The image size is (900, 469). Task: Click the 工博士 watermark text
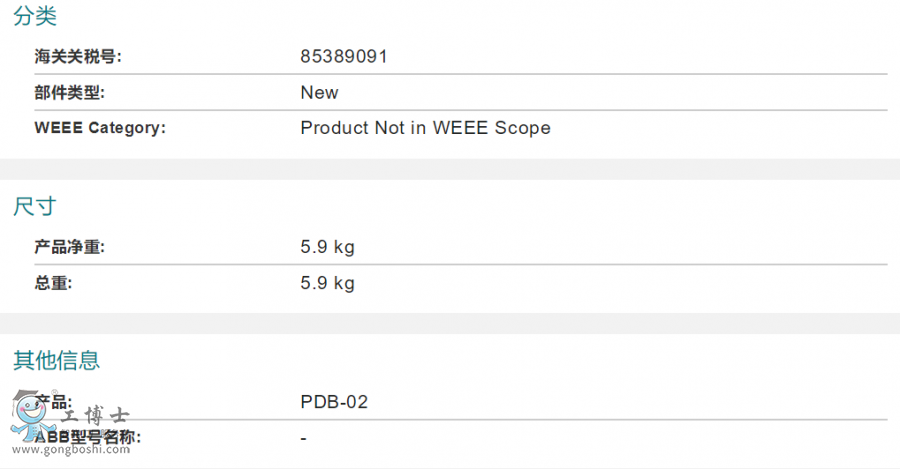point(96,417)
